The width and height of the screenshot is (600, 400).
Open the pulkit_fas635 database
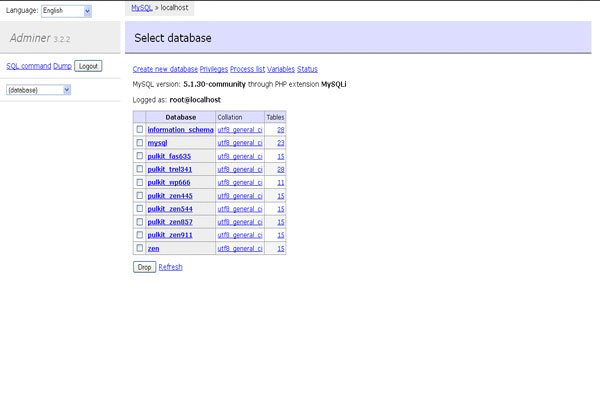point(169,156)
